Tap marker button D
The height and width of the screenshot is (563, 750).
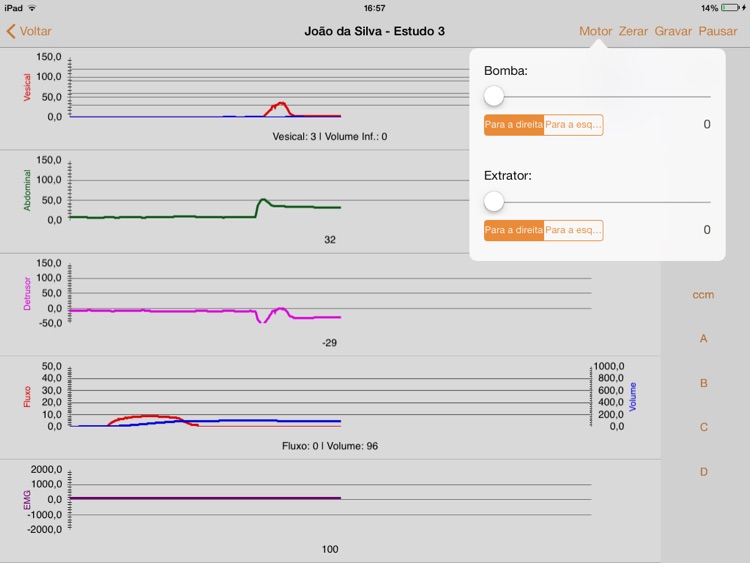703,472
